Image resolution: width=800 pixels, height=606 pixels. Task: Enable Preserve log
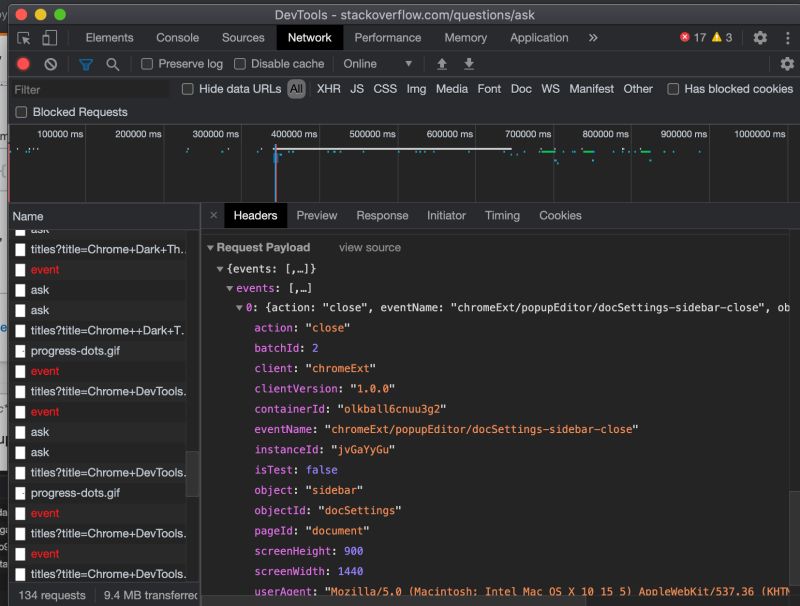click(146, 63)
